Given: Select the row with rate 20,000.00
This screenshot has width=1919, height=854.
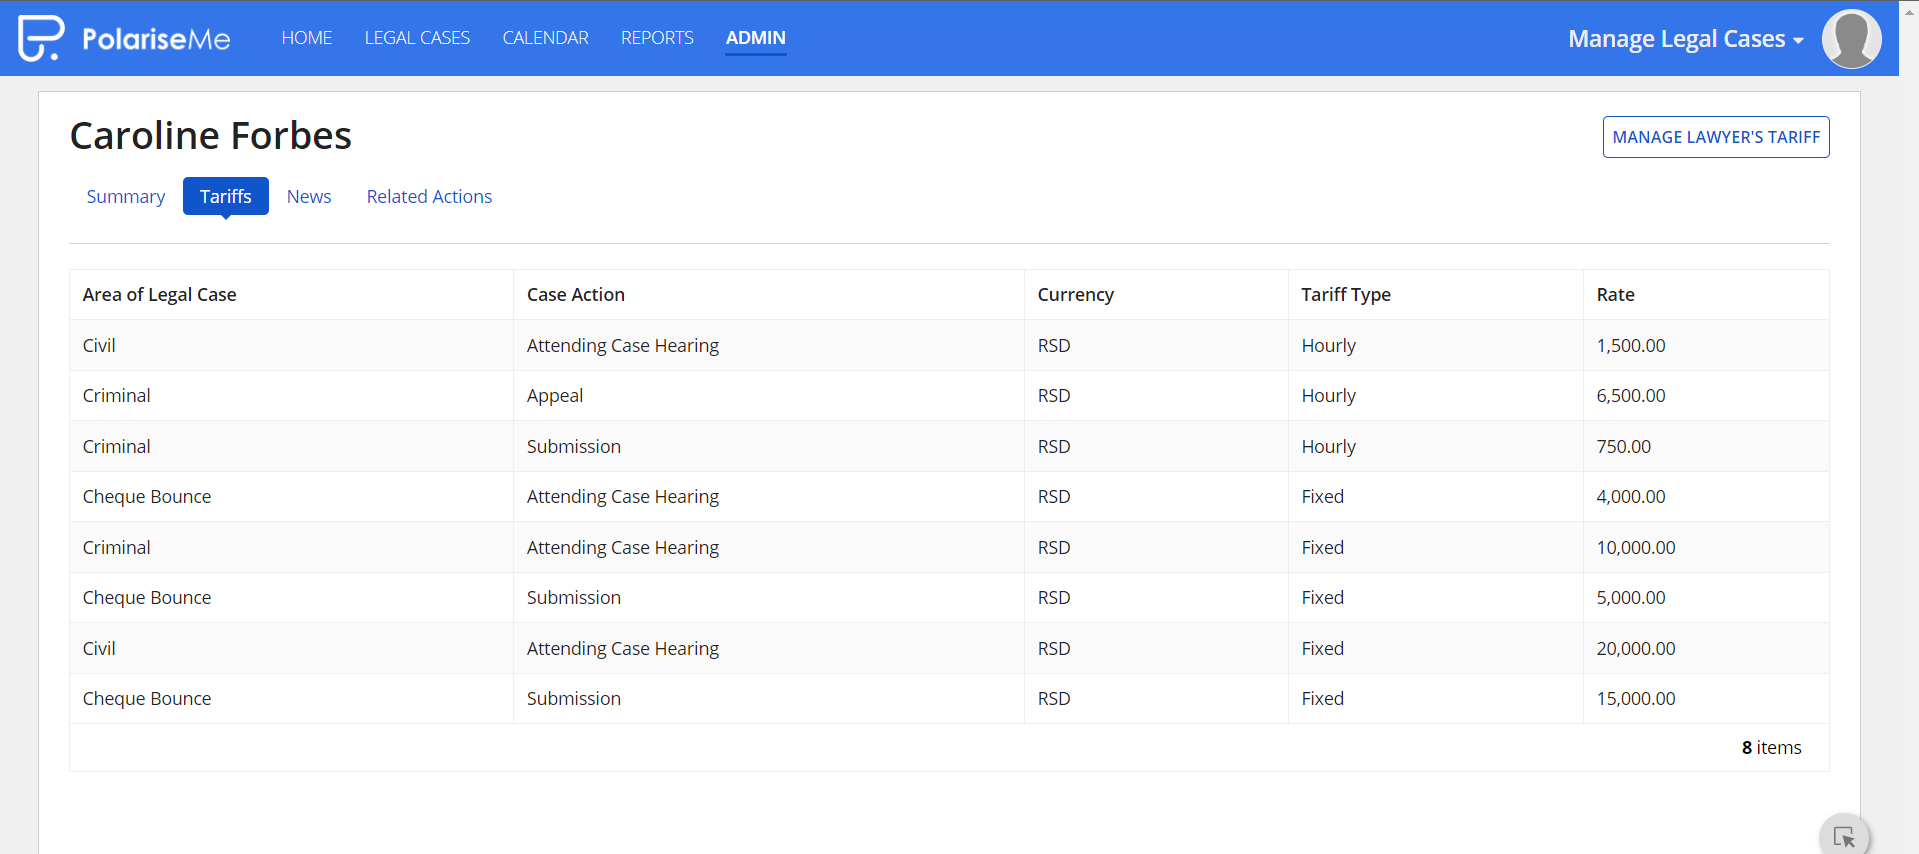Looking at the screenshot, I should [x=949, y=648].
